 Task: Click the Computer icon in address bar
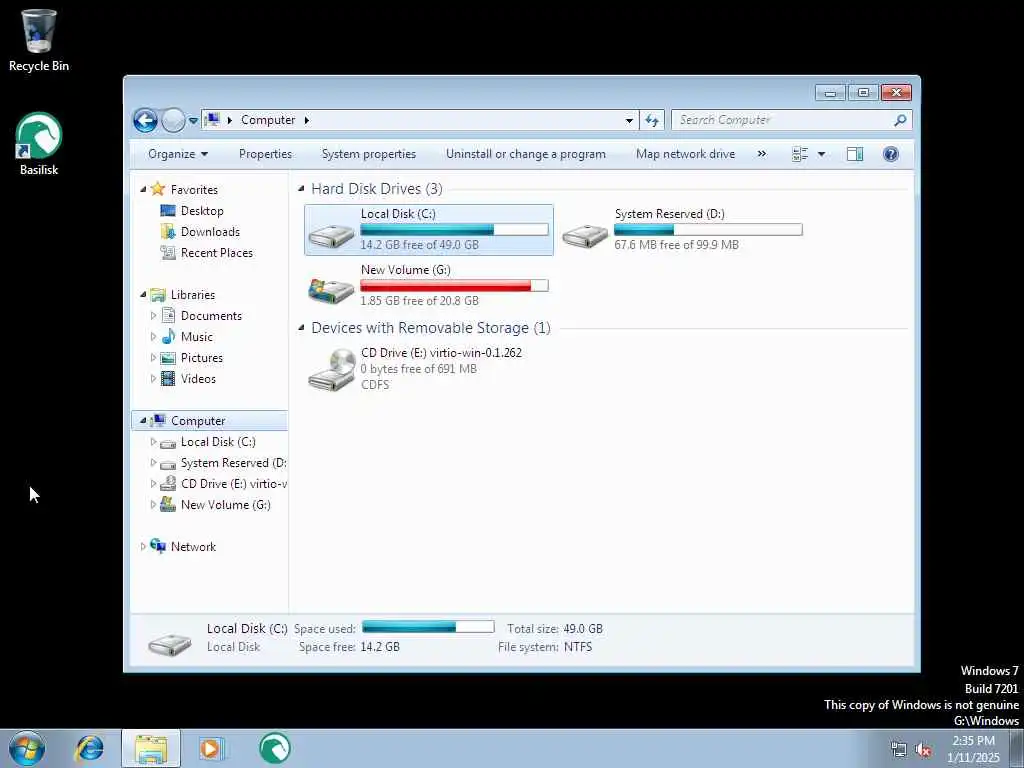[212, 120]
